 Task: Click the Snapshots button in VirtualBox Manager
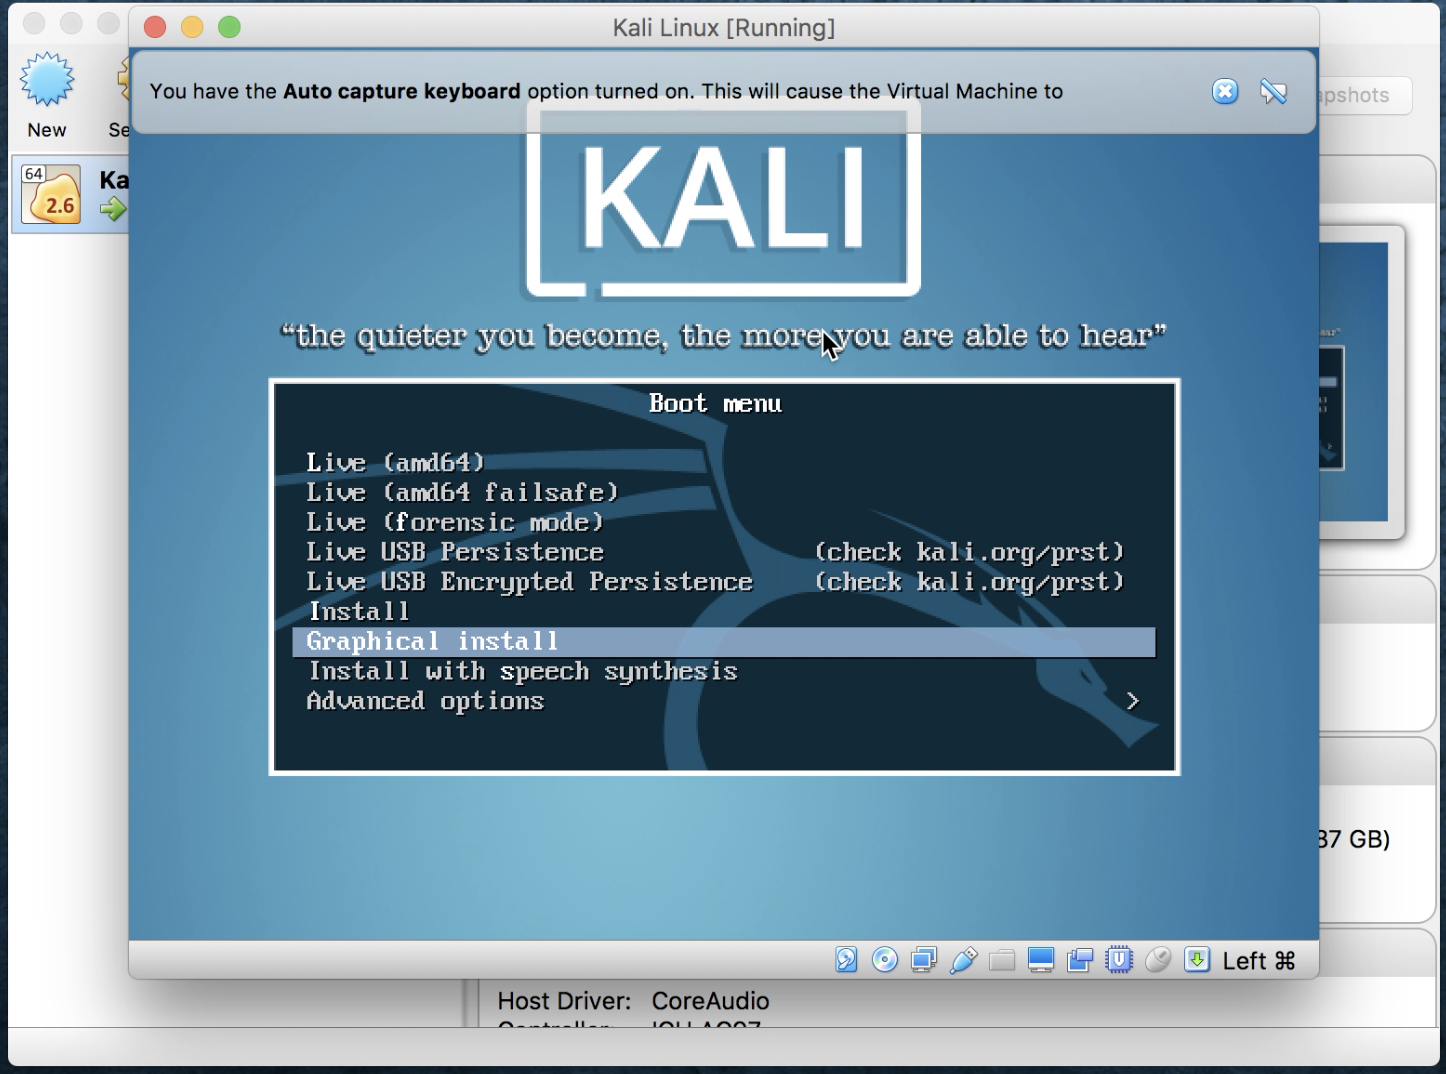coord(1365,95)
